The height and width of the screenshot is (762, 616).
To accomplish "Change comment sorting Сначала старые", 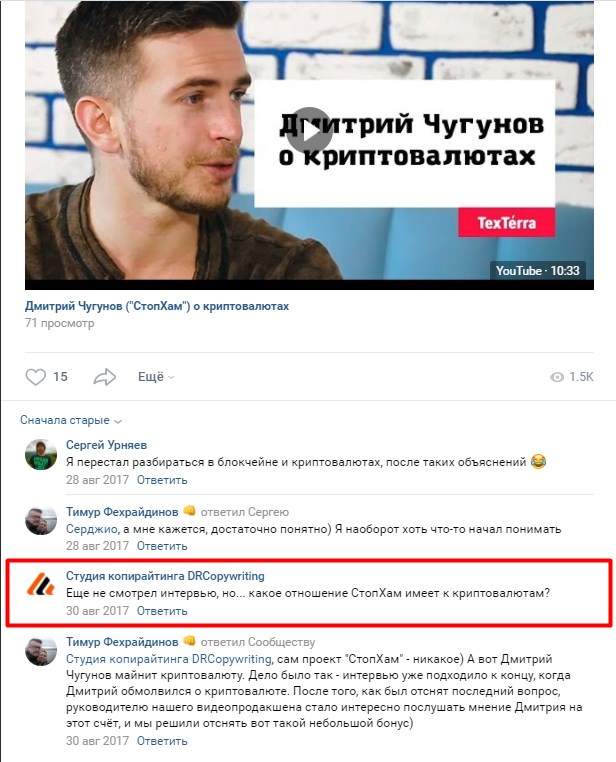I will pos(70,420).
